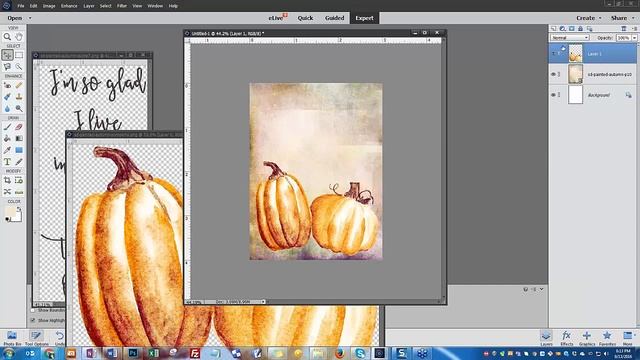The width and height of the screenshot is (640, 360).
Task: Switch to the eLive tab
Action: coord(277,18)
